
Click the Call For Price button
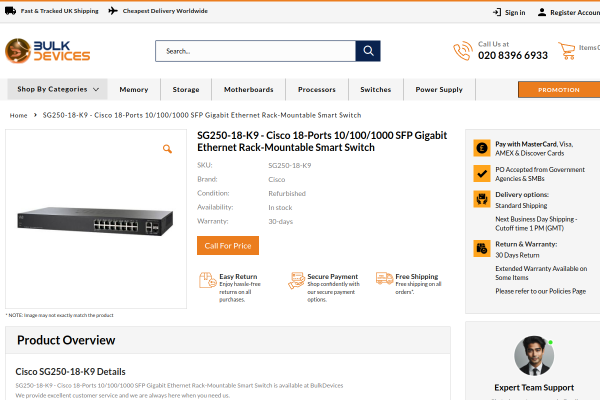(228, 246)
